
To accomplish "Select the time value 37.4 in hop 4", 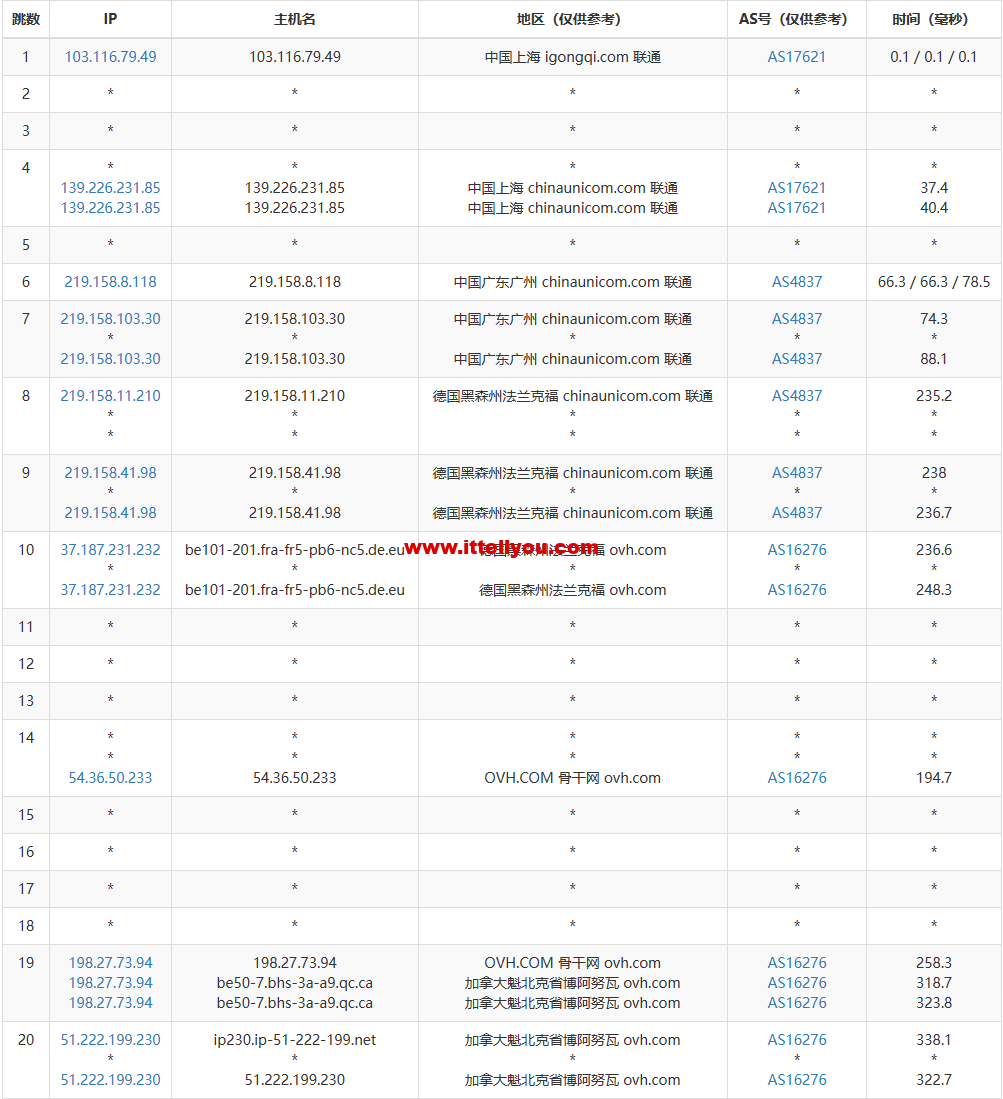I will [x=934, y=187].
